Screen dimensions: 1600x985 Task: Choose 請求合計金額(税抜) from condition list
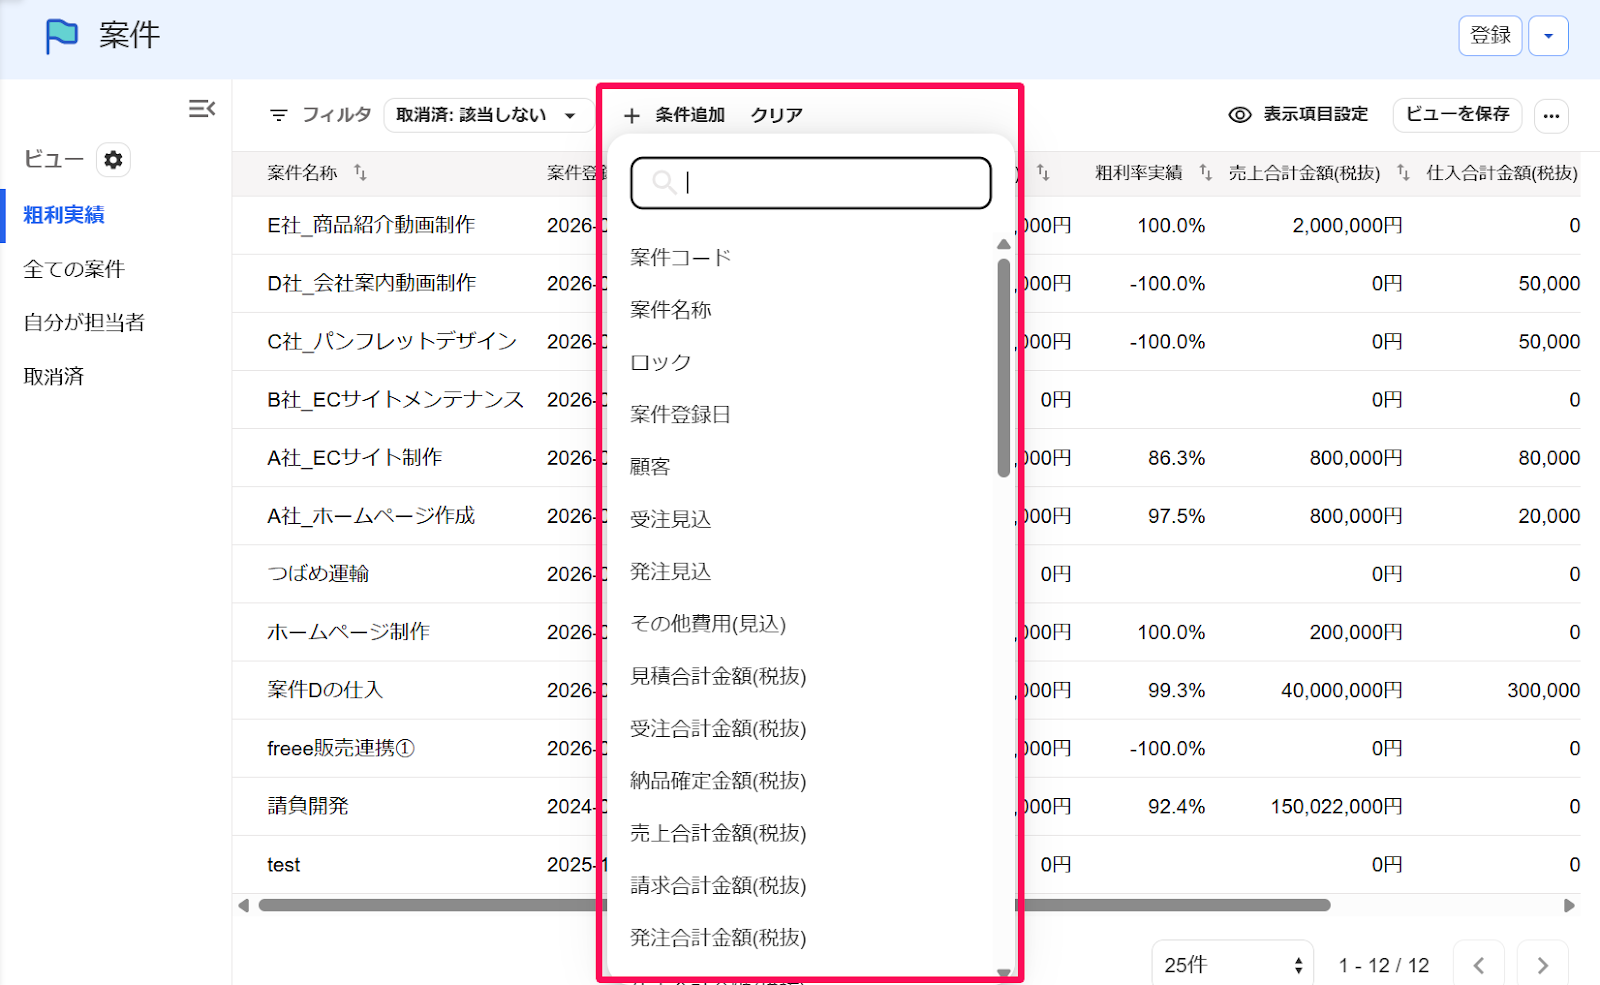[718, 886]
